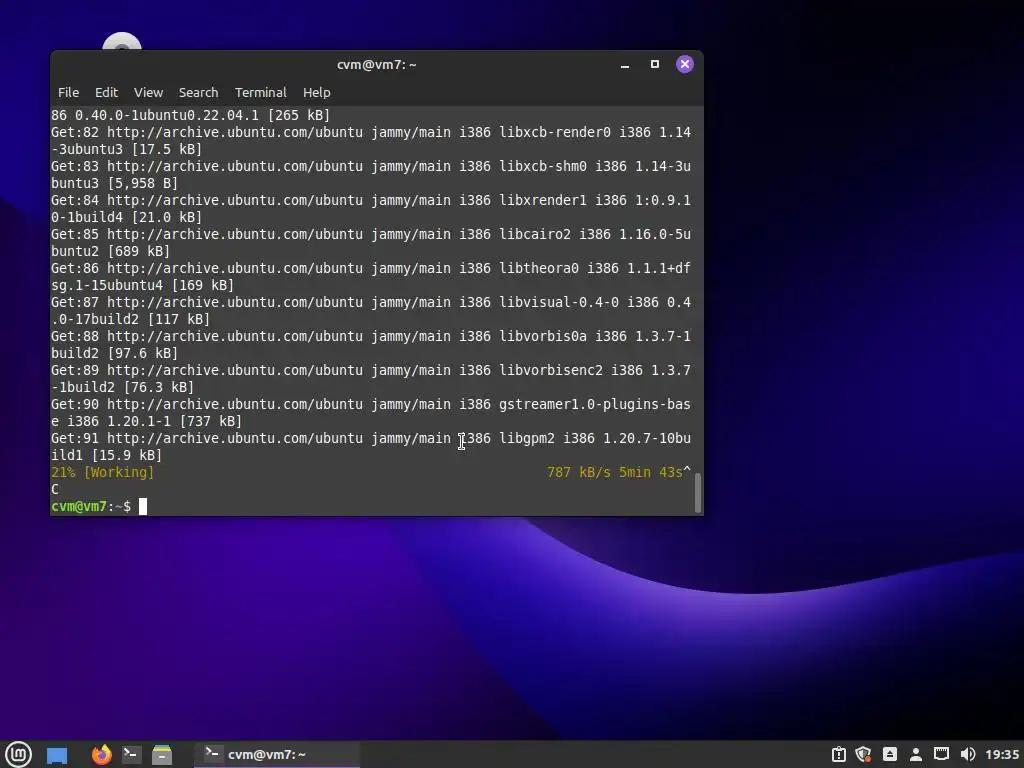
Task: Open the wired network tray icon
Action: point(941,754)
